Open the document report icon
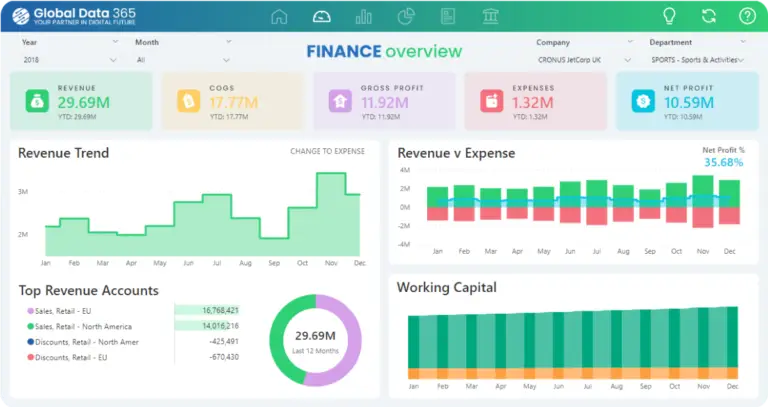 pyautogui.click(x=449, y=16)
